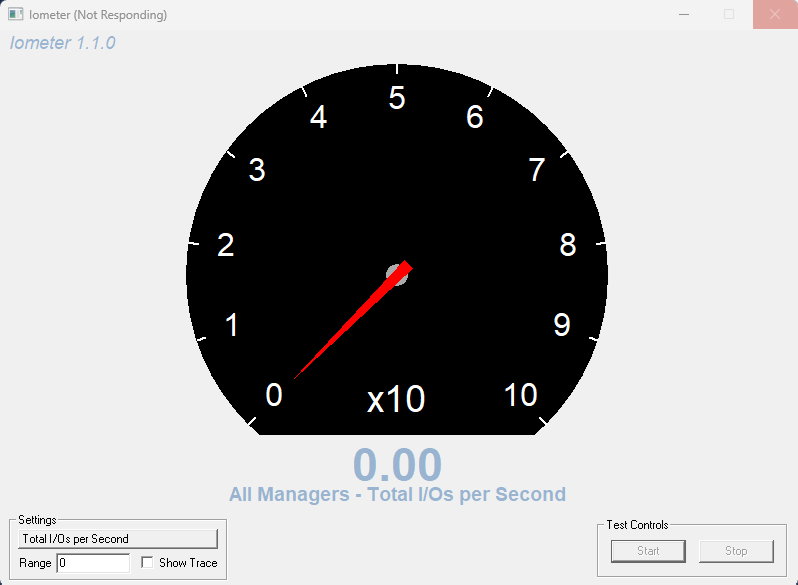Click the x10 multiplier label on gauge
The height and width of the screenshot is (585, 798).
(396, 400)
